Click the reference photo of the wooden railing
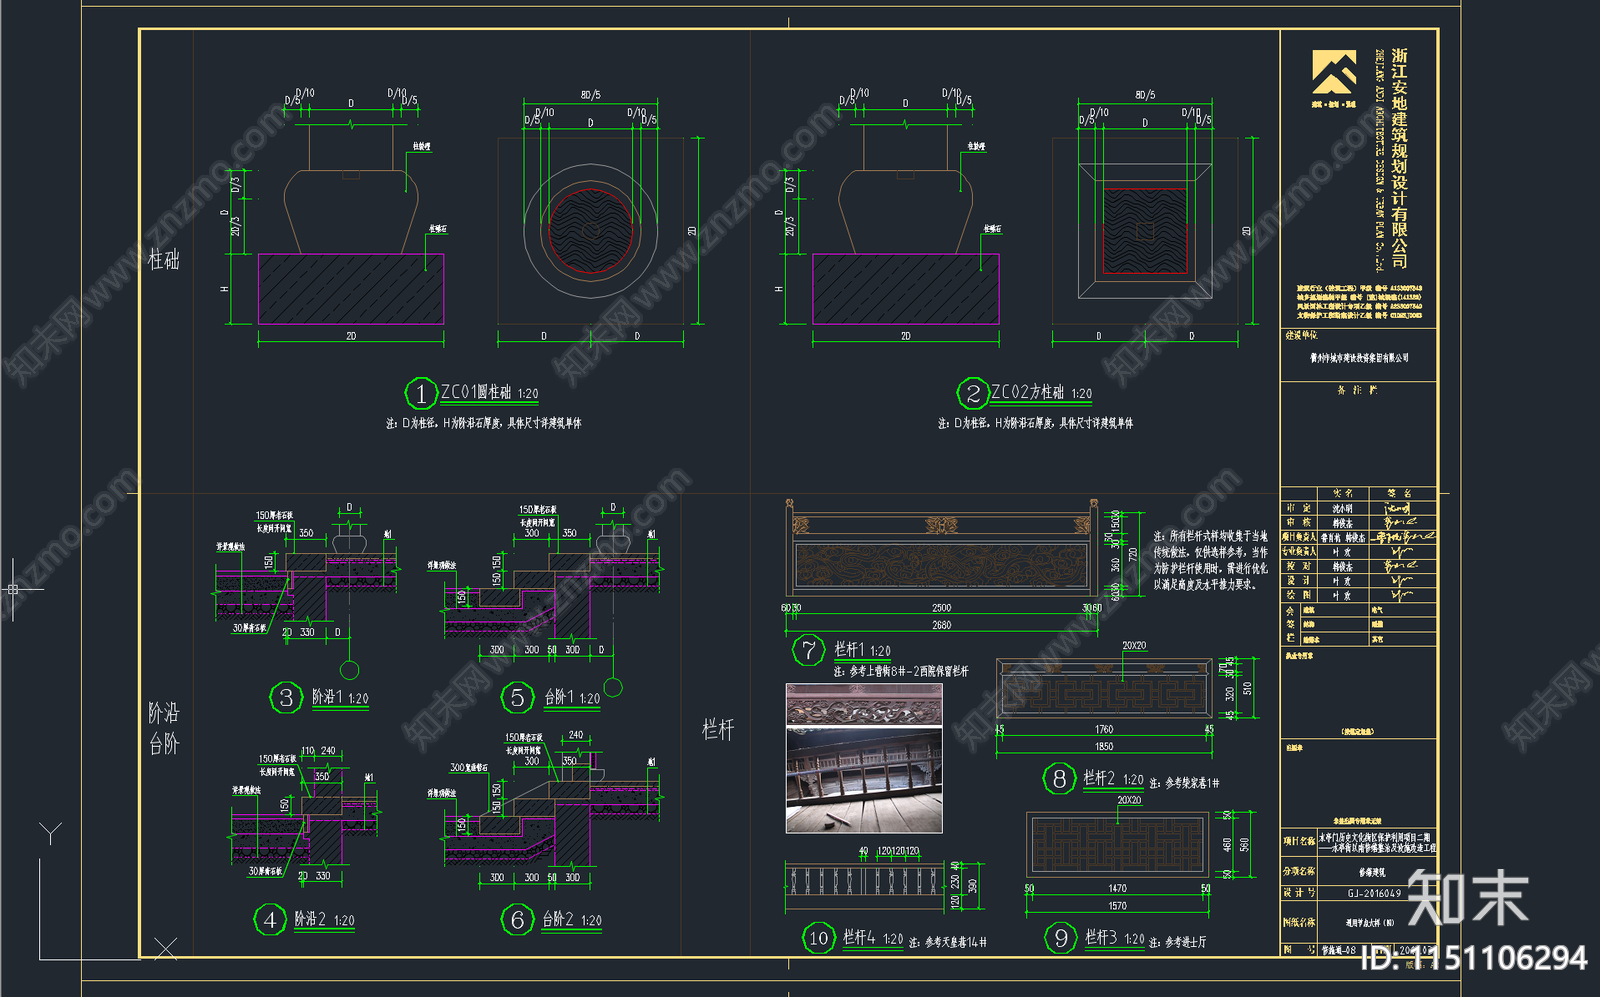The height and width of the screenshot is (997, 1600). 864,759
